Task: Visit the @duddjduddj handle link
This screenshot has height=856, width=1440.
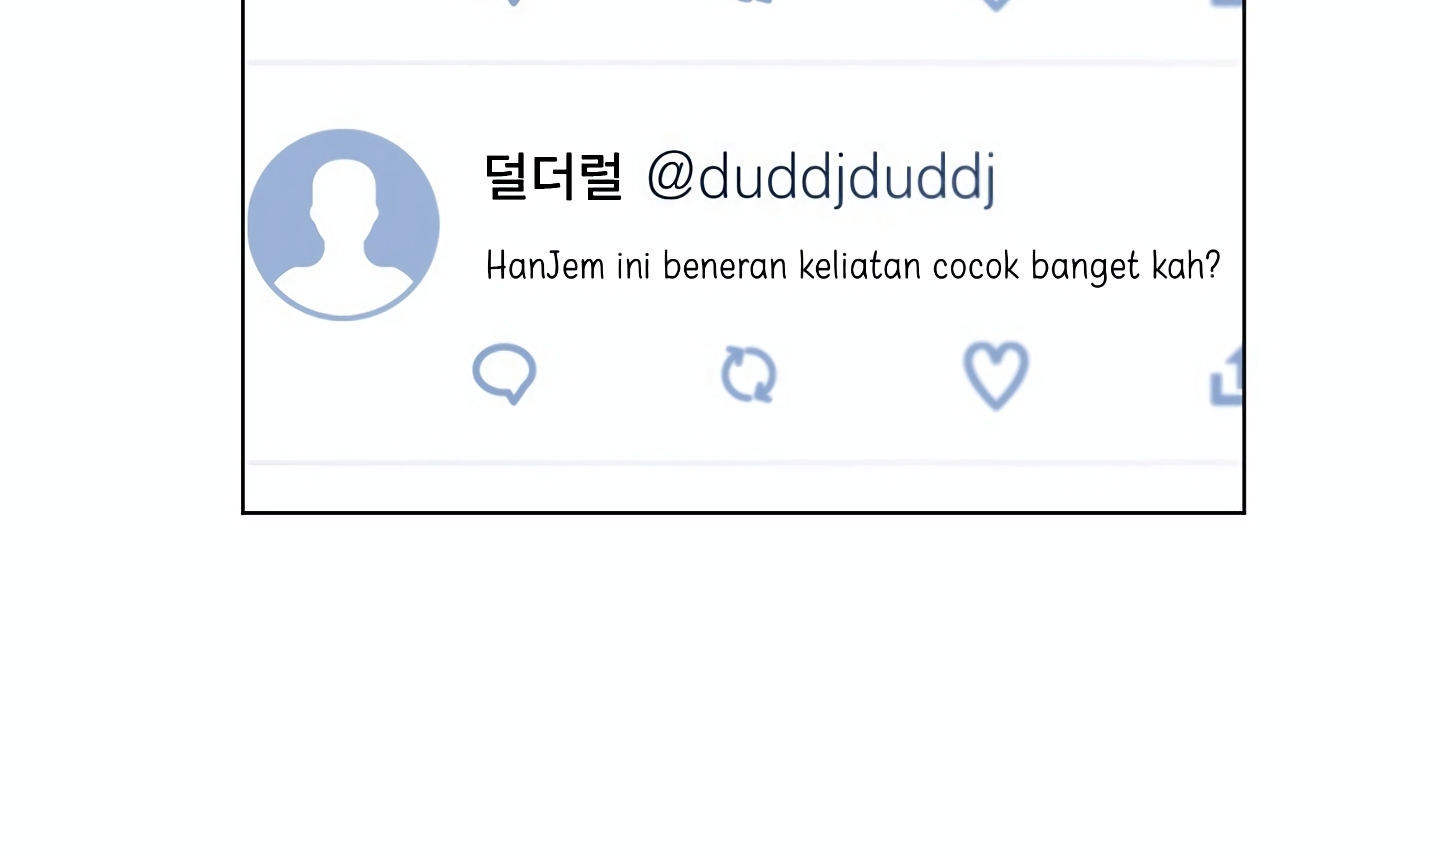Action: point(821,178)
